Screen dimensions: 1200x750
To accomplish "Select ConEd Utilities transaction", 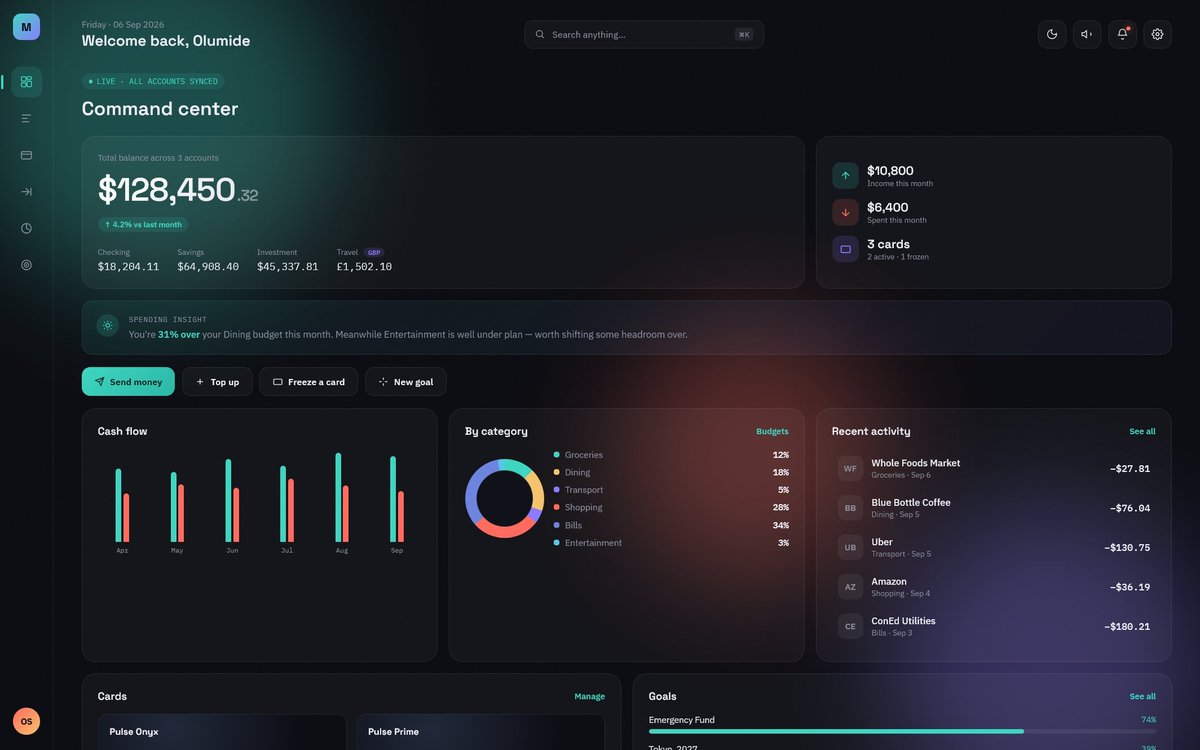I will coord(994,626).
